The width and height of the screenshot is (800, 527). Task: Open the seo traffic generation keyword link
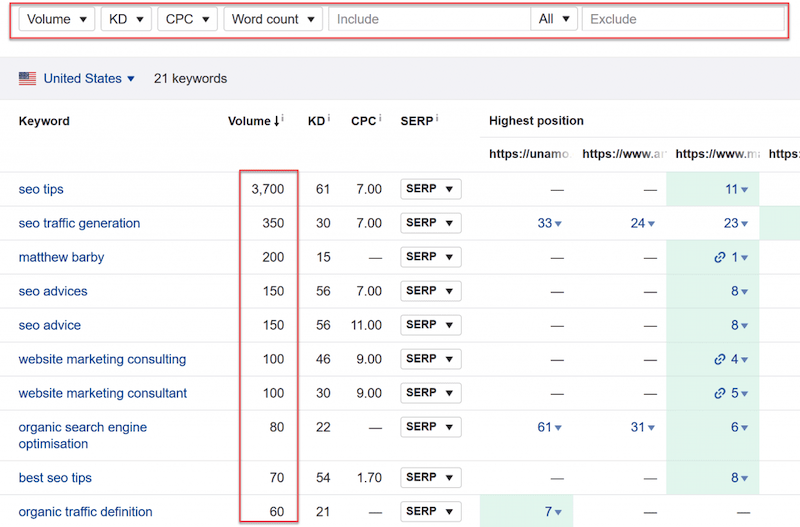79,223
